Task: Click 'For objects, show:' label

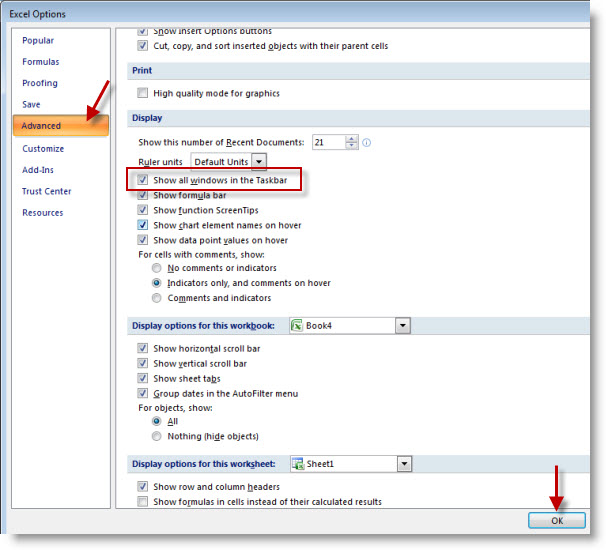Action: click(175, 407)
